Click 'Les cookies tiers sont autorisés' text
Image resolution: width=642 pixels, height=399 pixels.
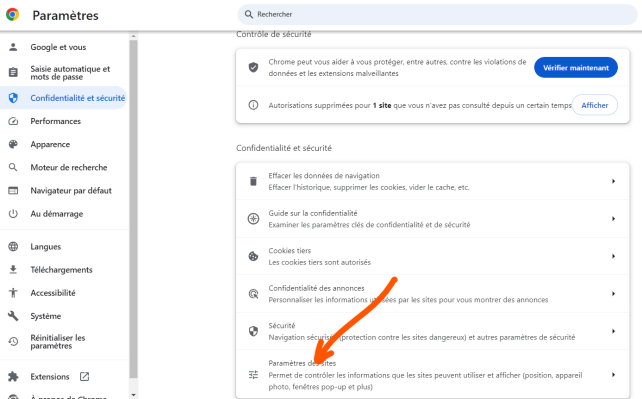coord(319,262)
